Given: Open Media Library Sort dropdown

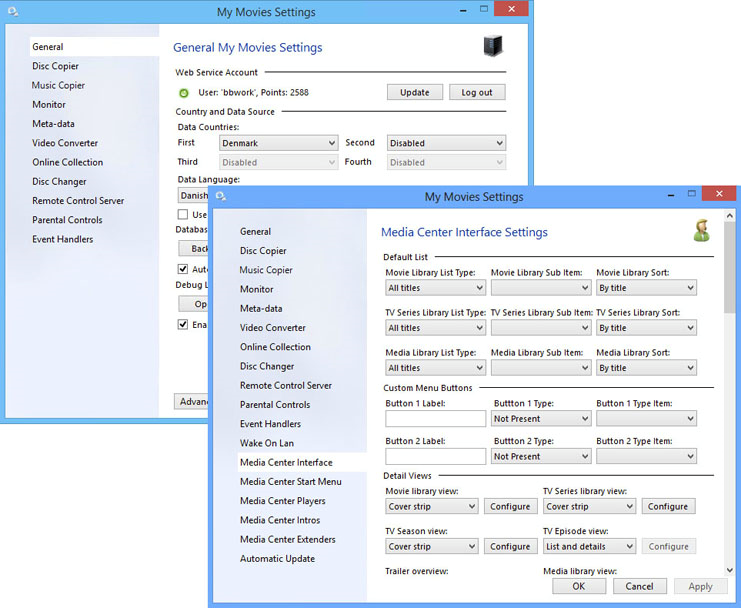Looking at the screenshot, I should coord(646,368).
